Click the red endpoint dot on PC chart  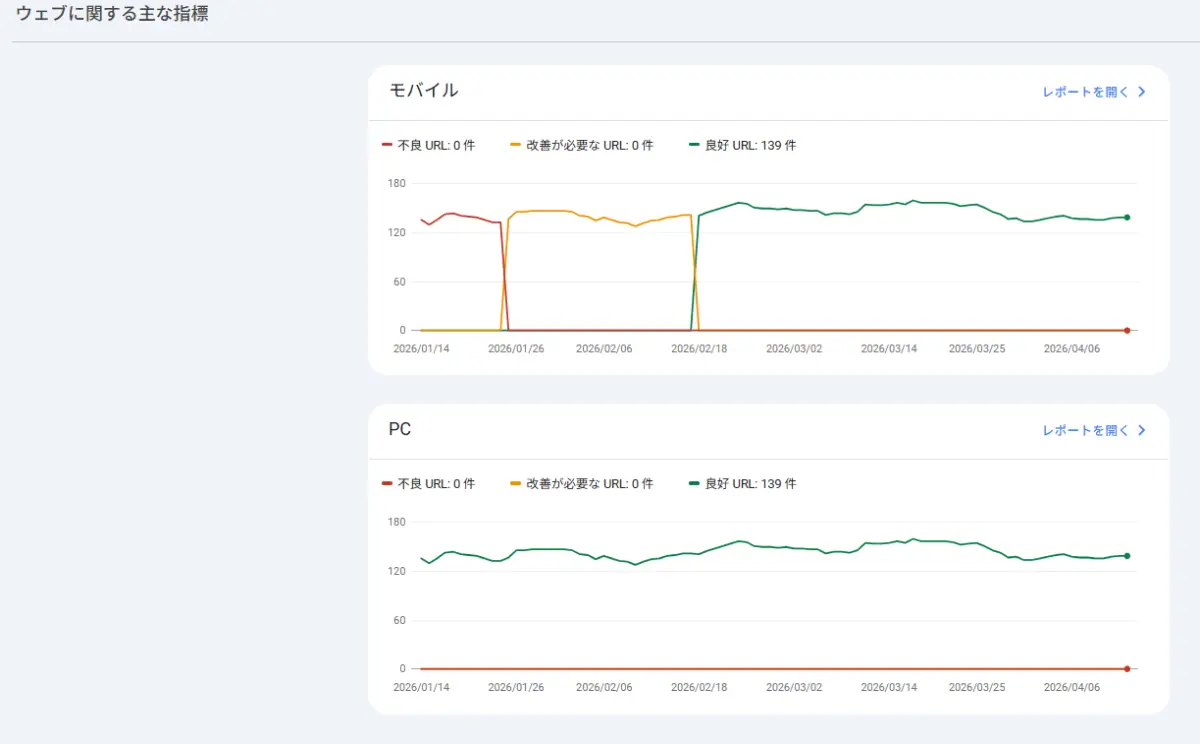click(1127, 669)
